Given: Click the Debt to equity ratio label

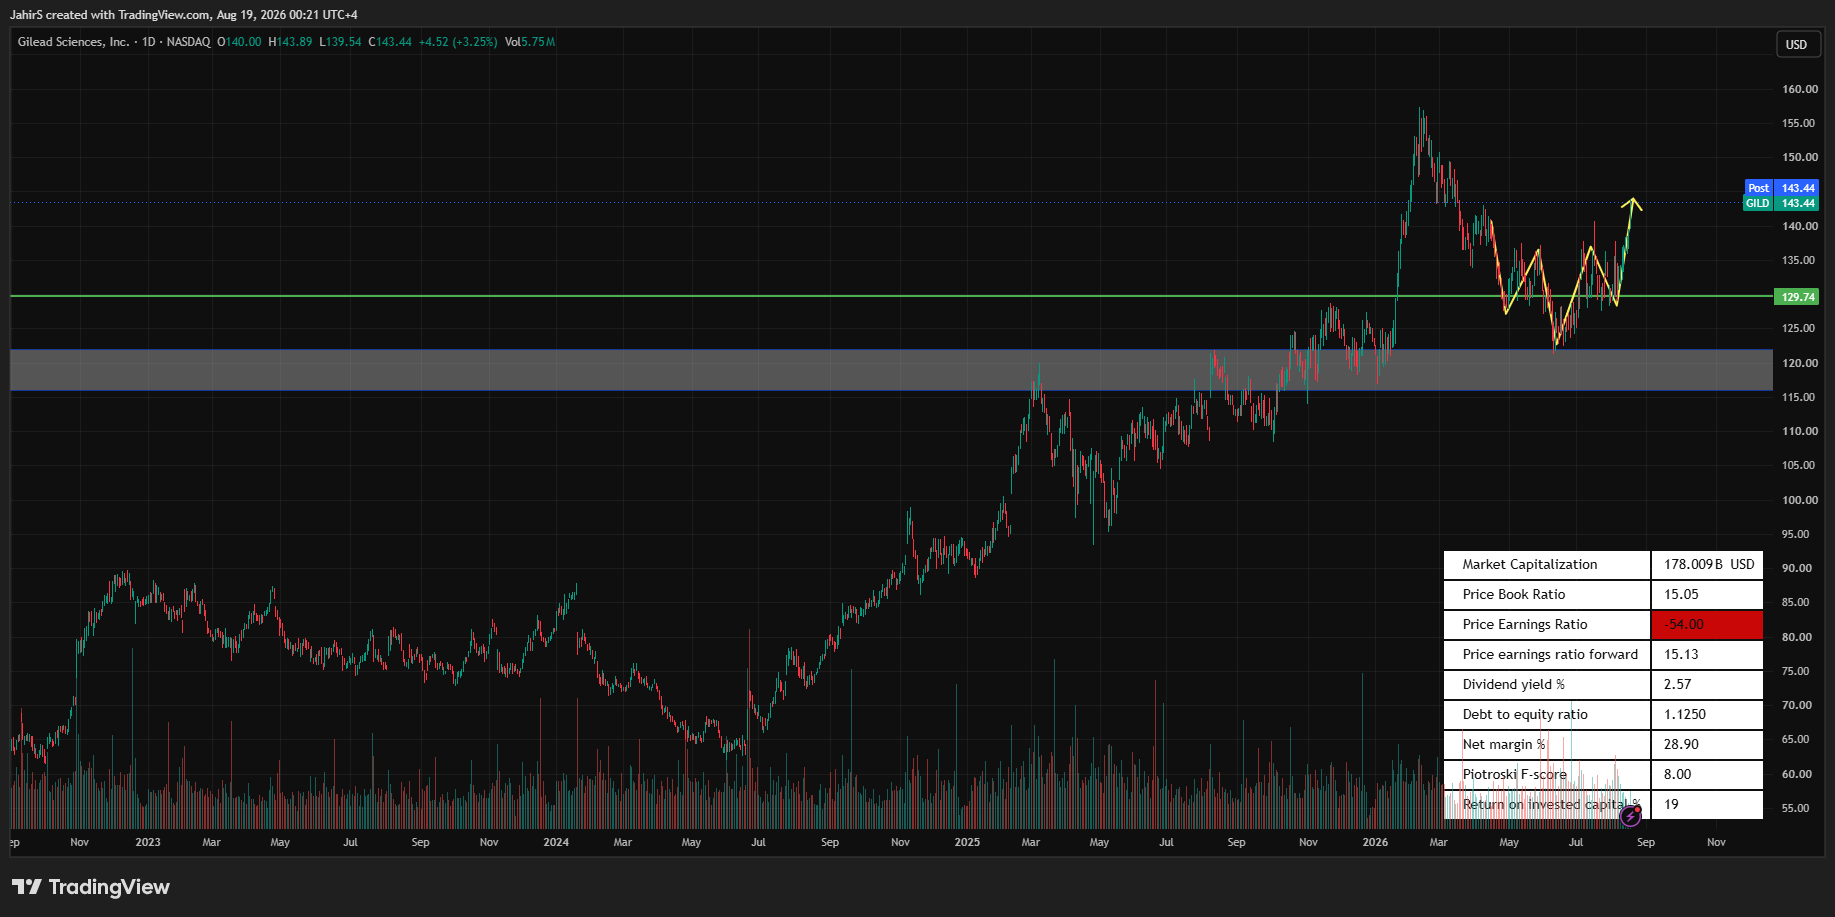Looking at the screenshot, I should (x=1524, y=714).
